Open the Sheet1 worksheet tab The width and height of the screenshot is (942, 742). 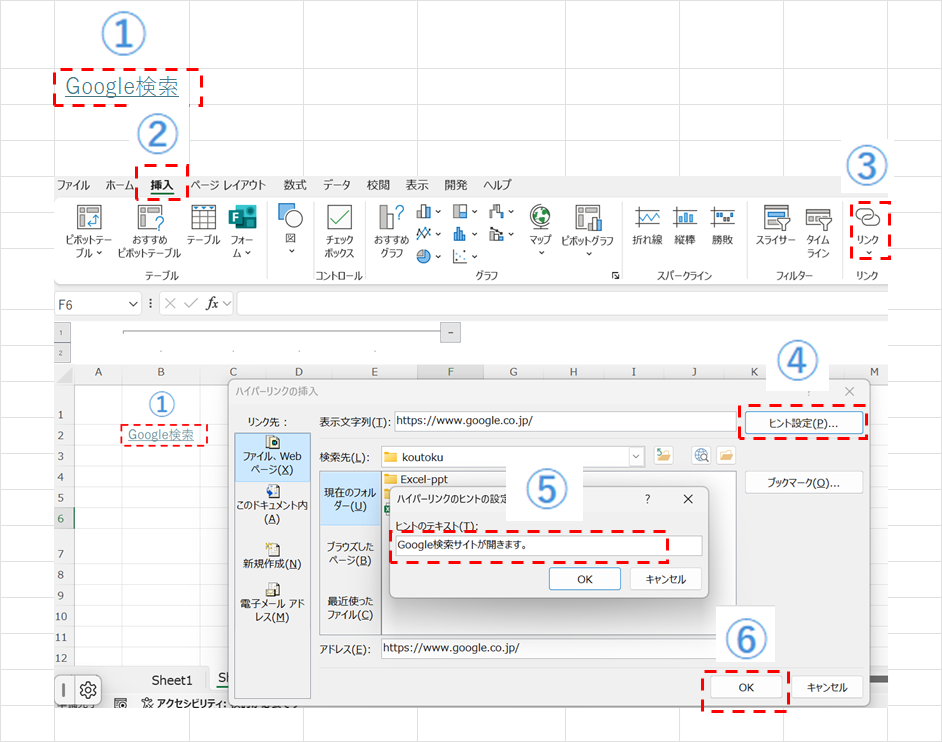(171, 680)
